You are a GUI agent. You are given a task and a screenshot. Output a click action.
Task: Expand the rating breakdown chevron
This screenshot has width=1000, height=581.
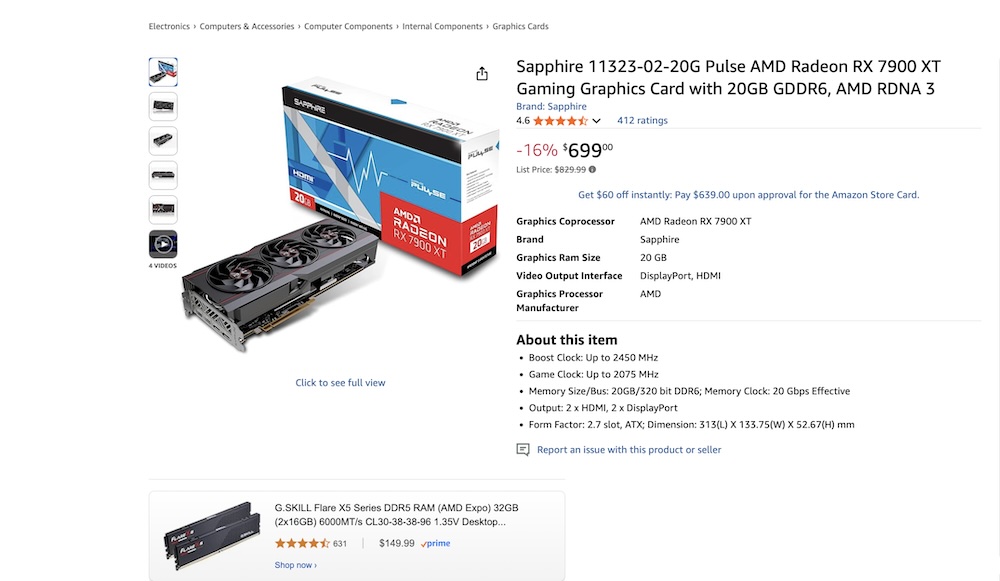click(x=597, y=121)
